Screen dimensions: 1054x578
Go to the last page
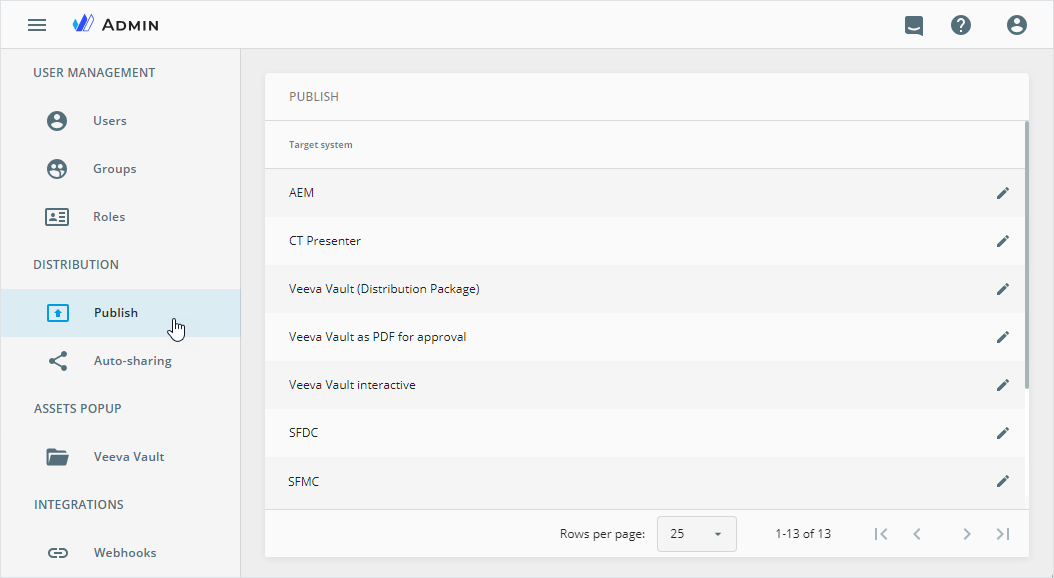coord(1002,534)
